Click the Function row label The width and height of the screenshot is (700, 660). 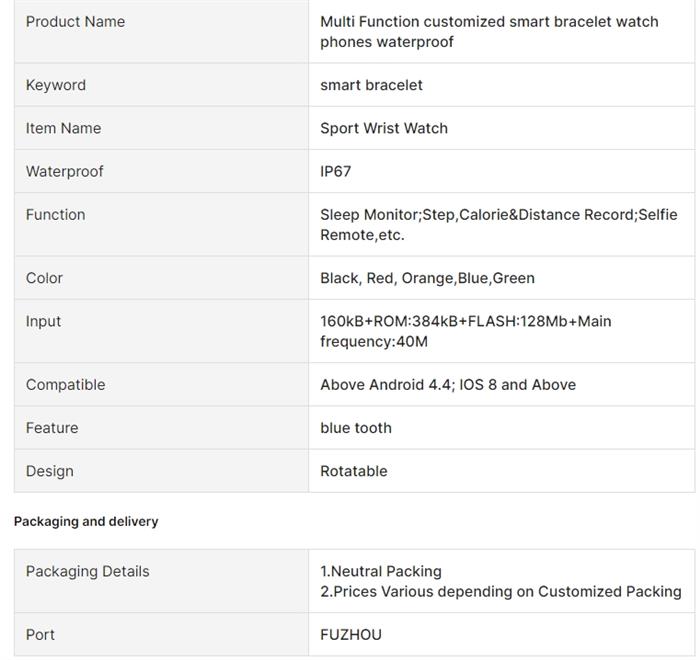click(x=56, y=214)
